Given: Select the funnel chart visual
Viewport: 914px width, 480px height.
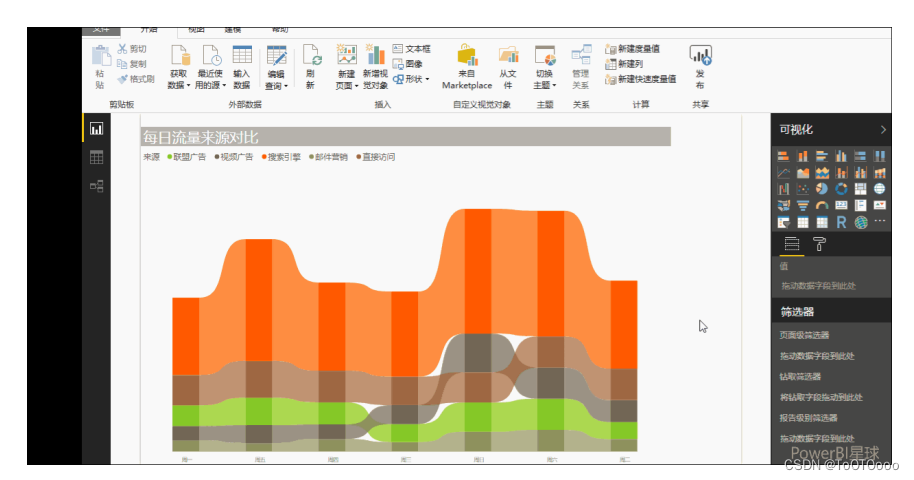Looking at the screenshot, I should pos(803,205).
